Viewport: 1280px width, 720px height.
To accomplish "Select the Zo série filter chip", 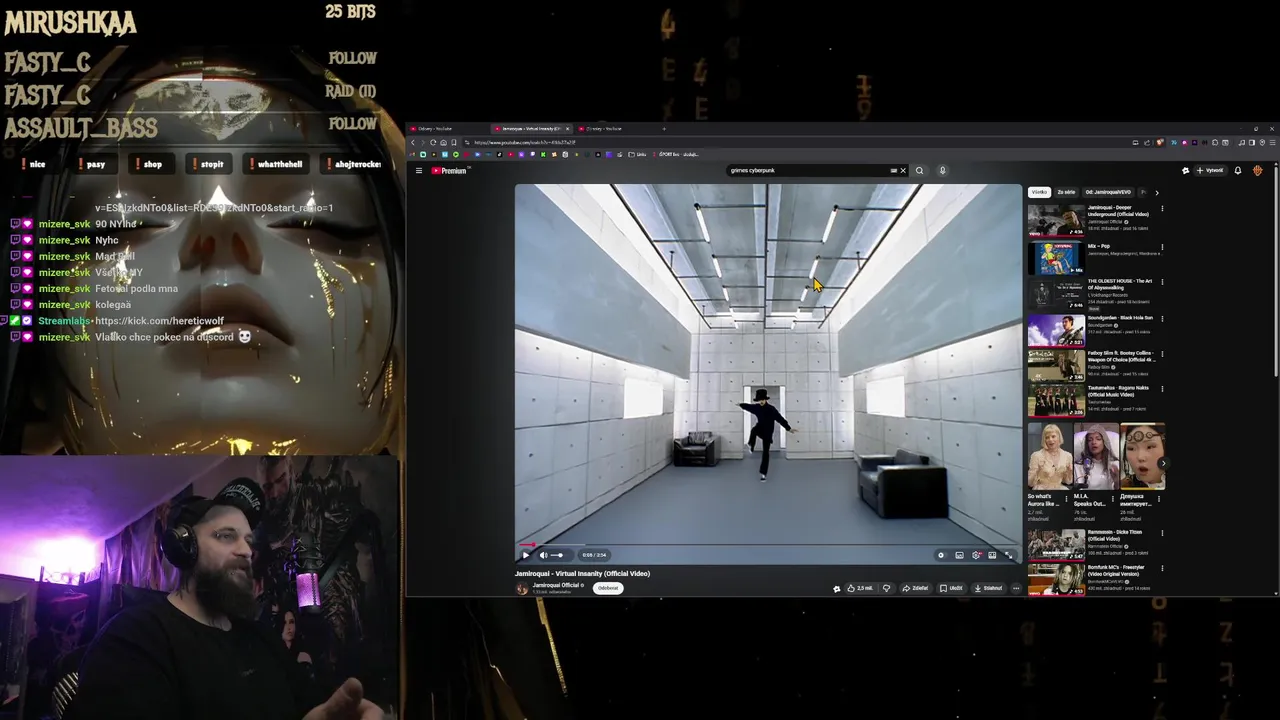I will coord(1066,192).
